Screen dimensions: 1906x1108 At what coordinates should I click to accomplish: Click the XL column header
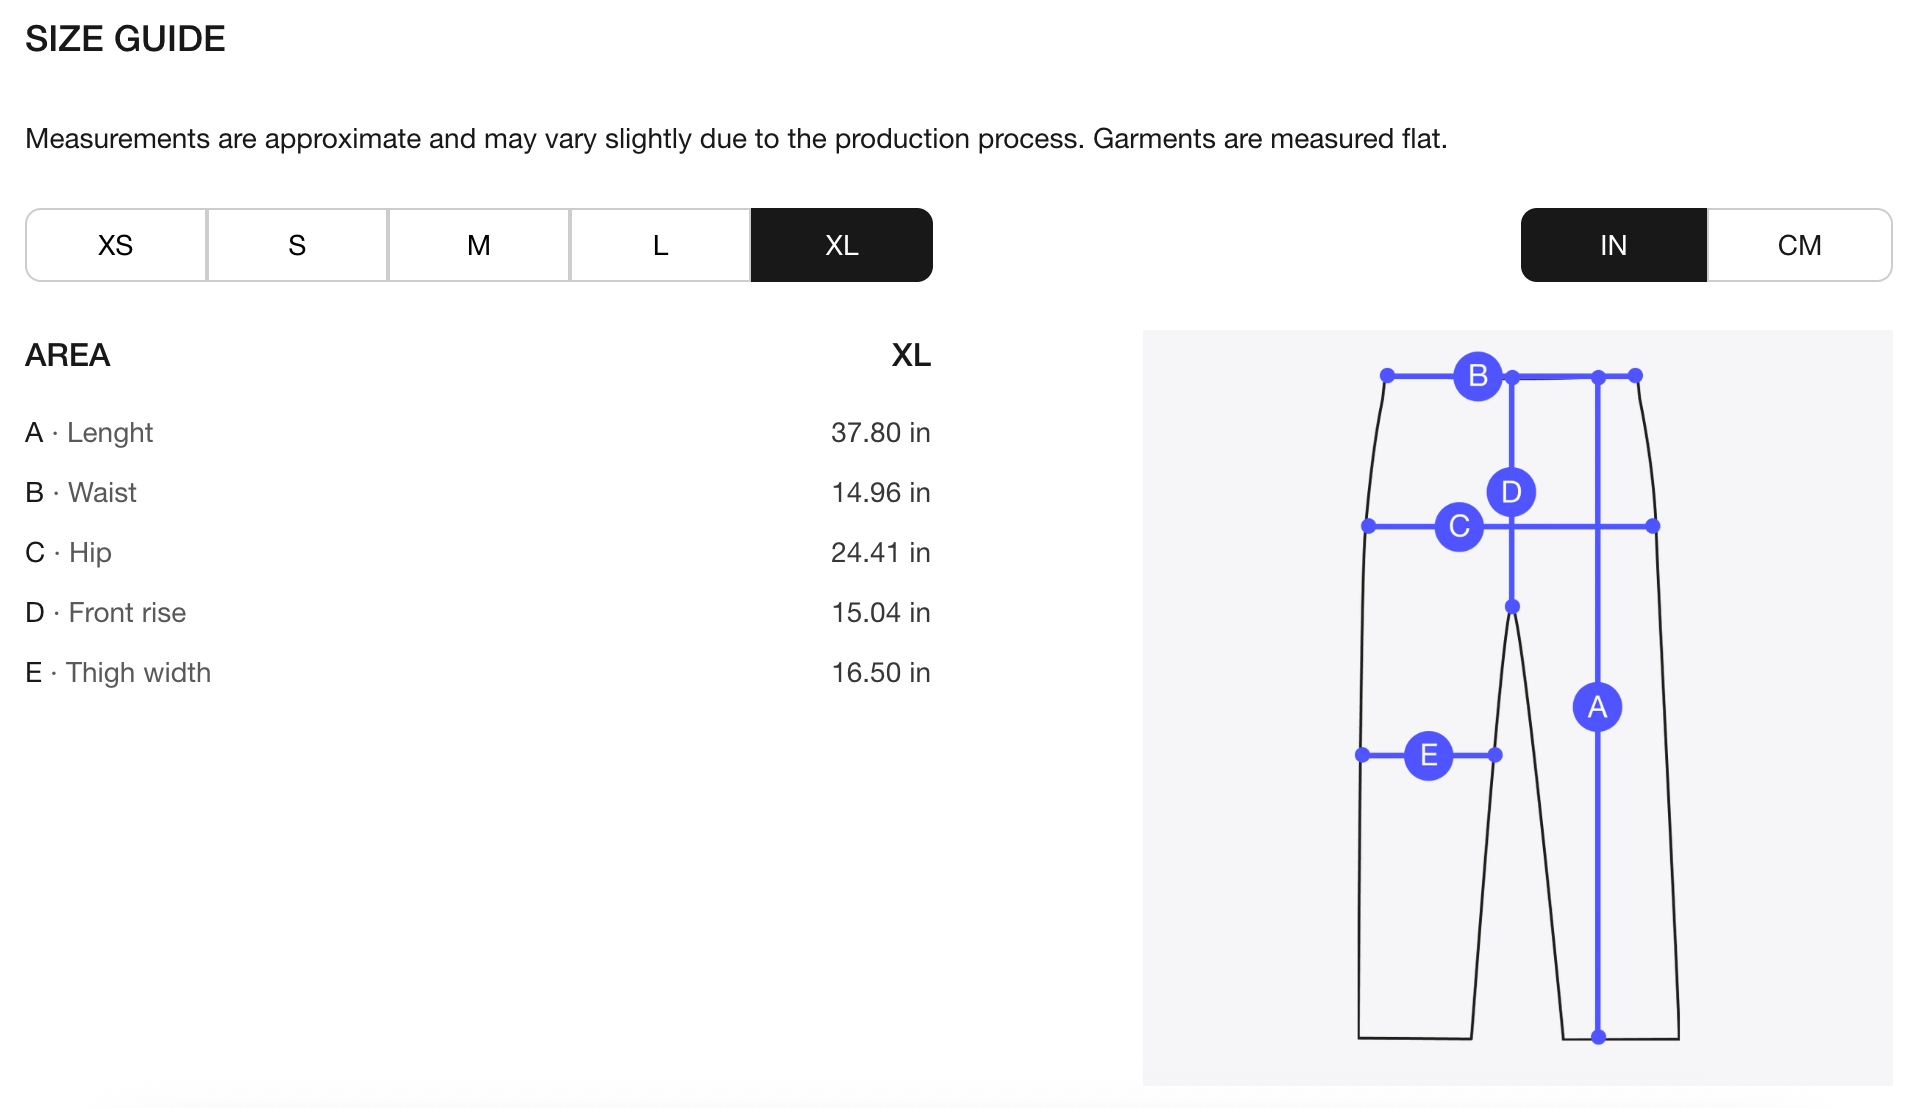point(910,355)
